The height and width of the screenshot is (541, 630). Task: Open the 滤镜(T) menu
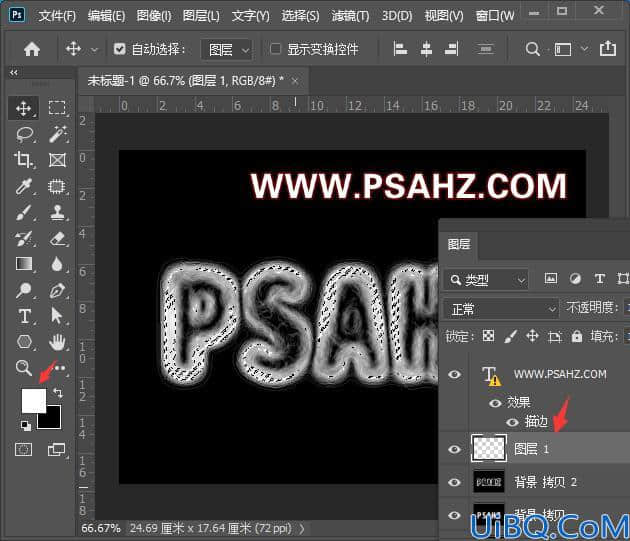(x=350, y=16)
